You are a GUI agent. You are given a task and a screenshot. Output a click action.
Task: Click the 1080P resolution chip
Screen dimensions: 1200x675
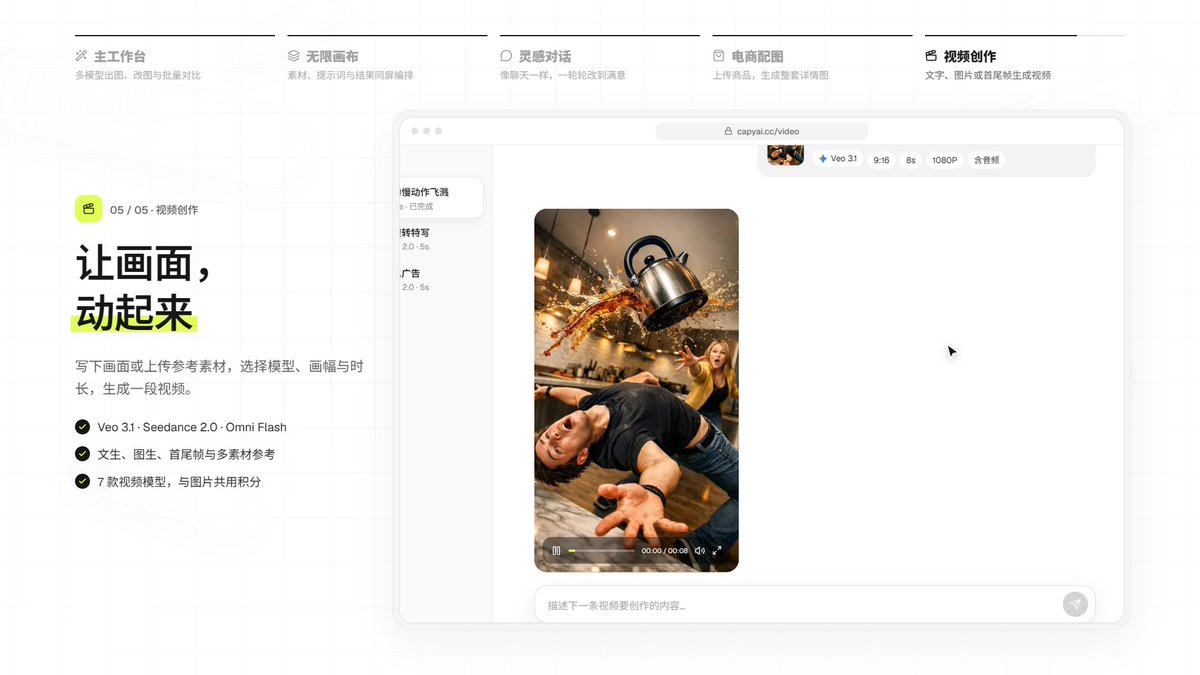pyautogui.click(x=945, y=160)
